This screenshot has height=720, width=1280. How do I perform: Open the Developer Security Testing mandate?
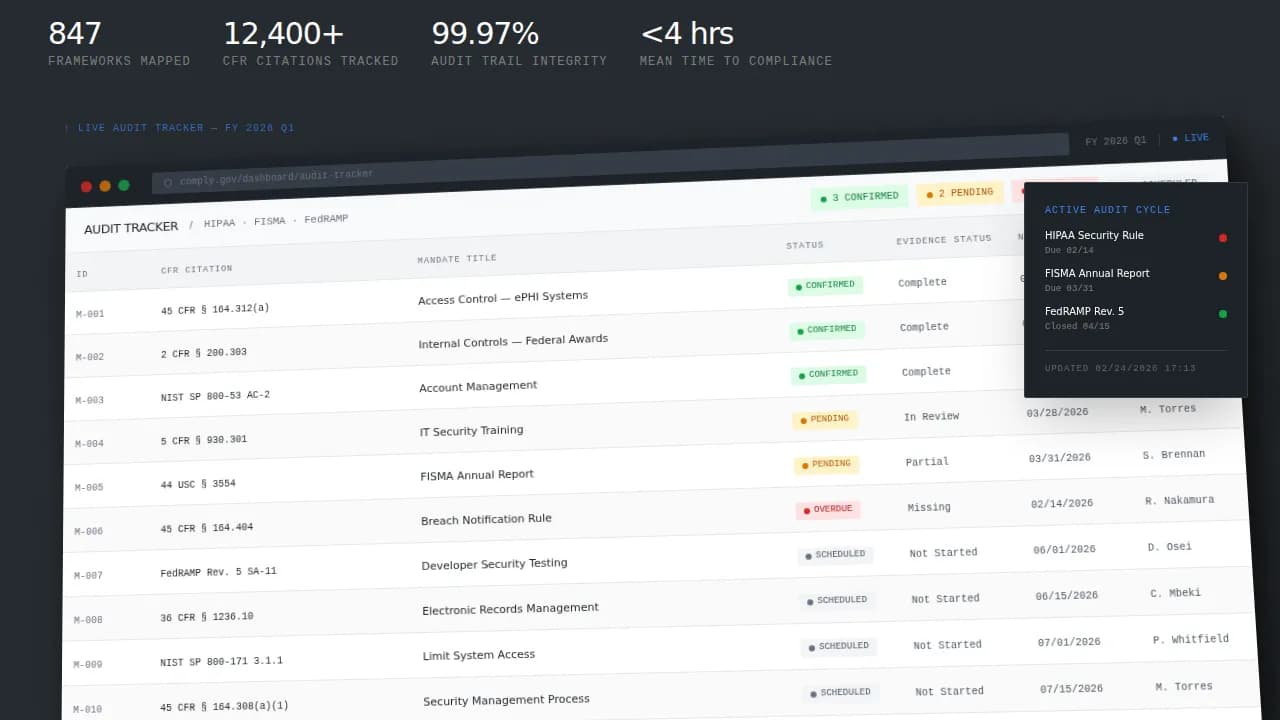494,565
